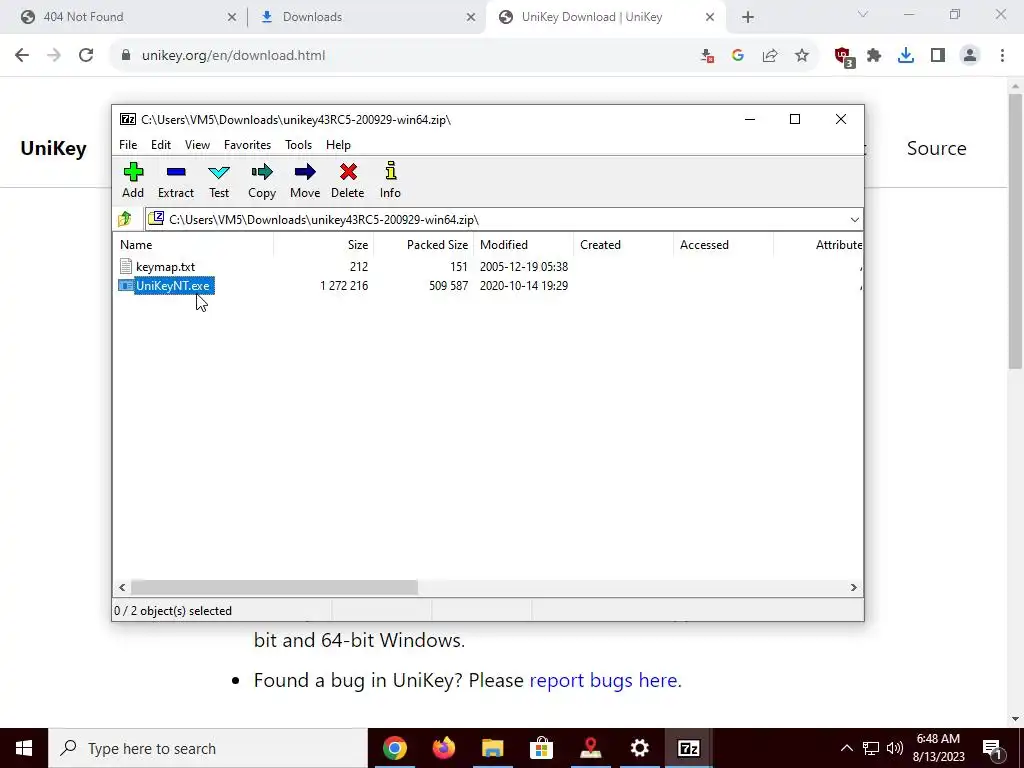Viewport: 1024px width, 768px height.
Task: Open File Explorer from the taskbar
Action: [493, 748]
